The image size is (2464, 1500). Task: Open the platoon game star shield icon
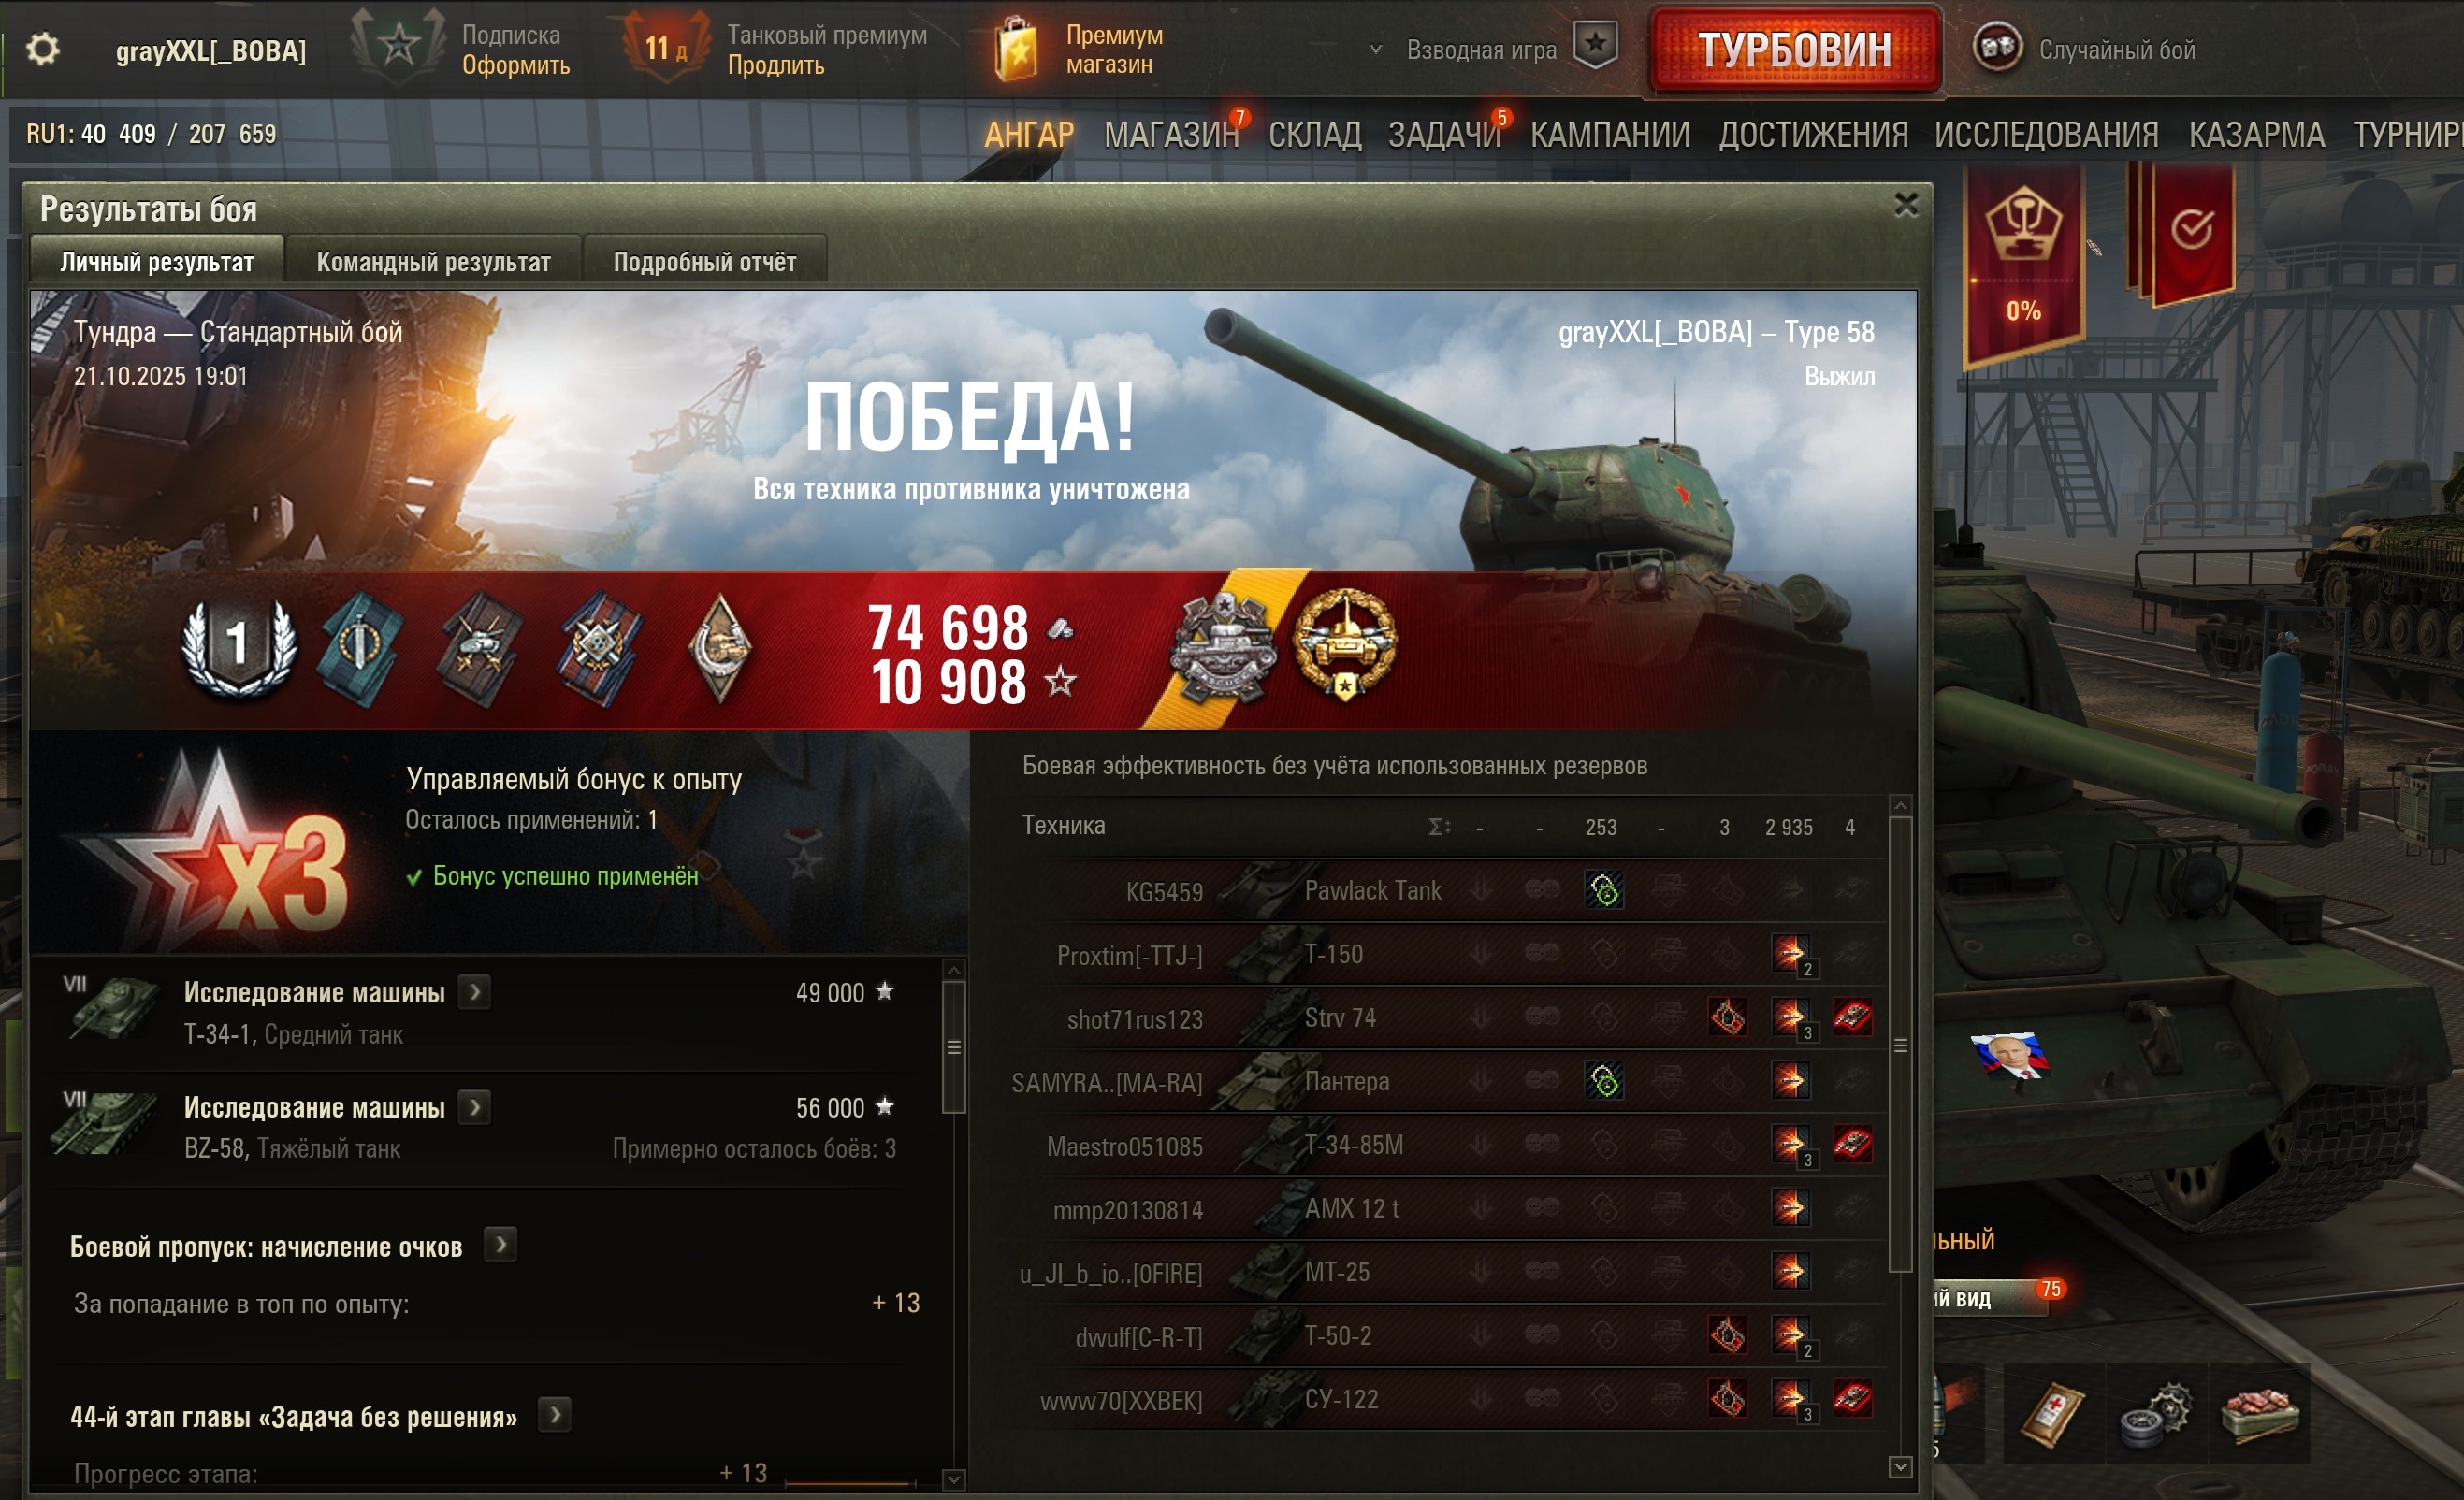(1595, 46)
